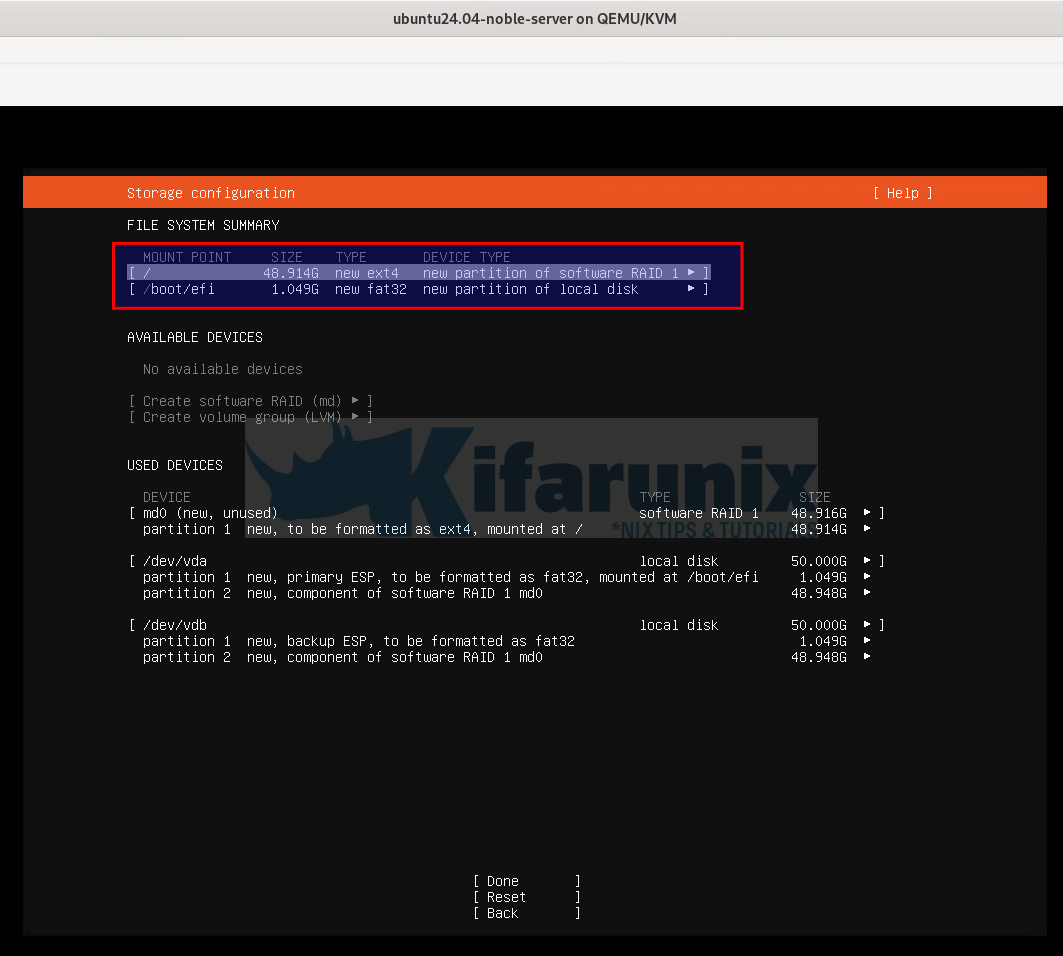Click the new fat32 type of /boot/efi
The height and width of the screenshot is (956, 1063).
coord(371,290)
